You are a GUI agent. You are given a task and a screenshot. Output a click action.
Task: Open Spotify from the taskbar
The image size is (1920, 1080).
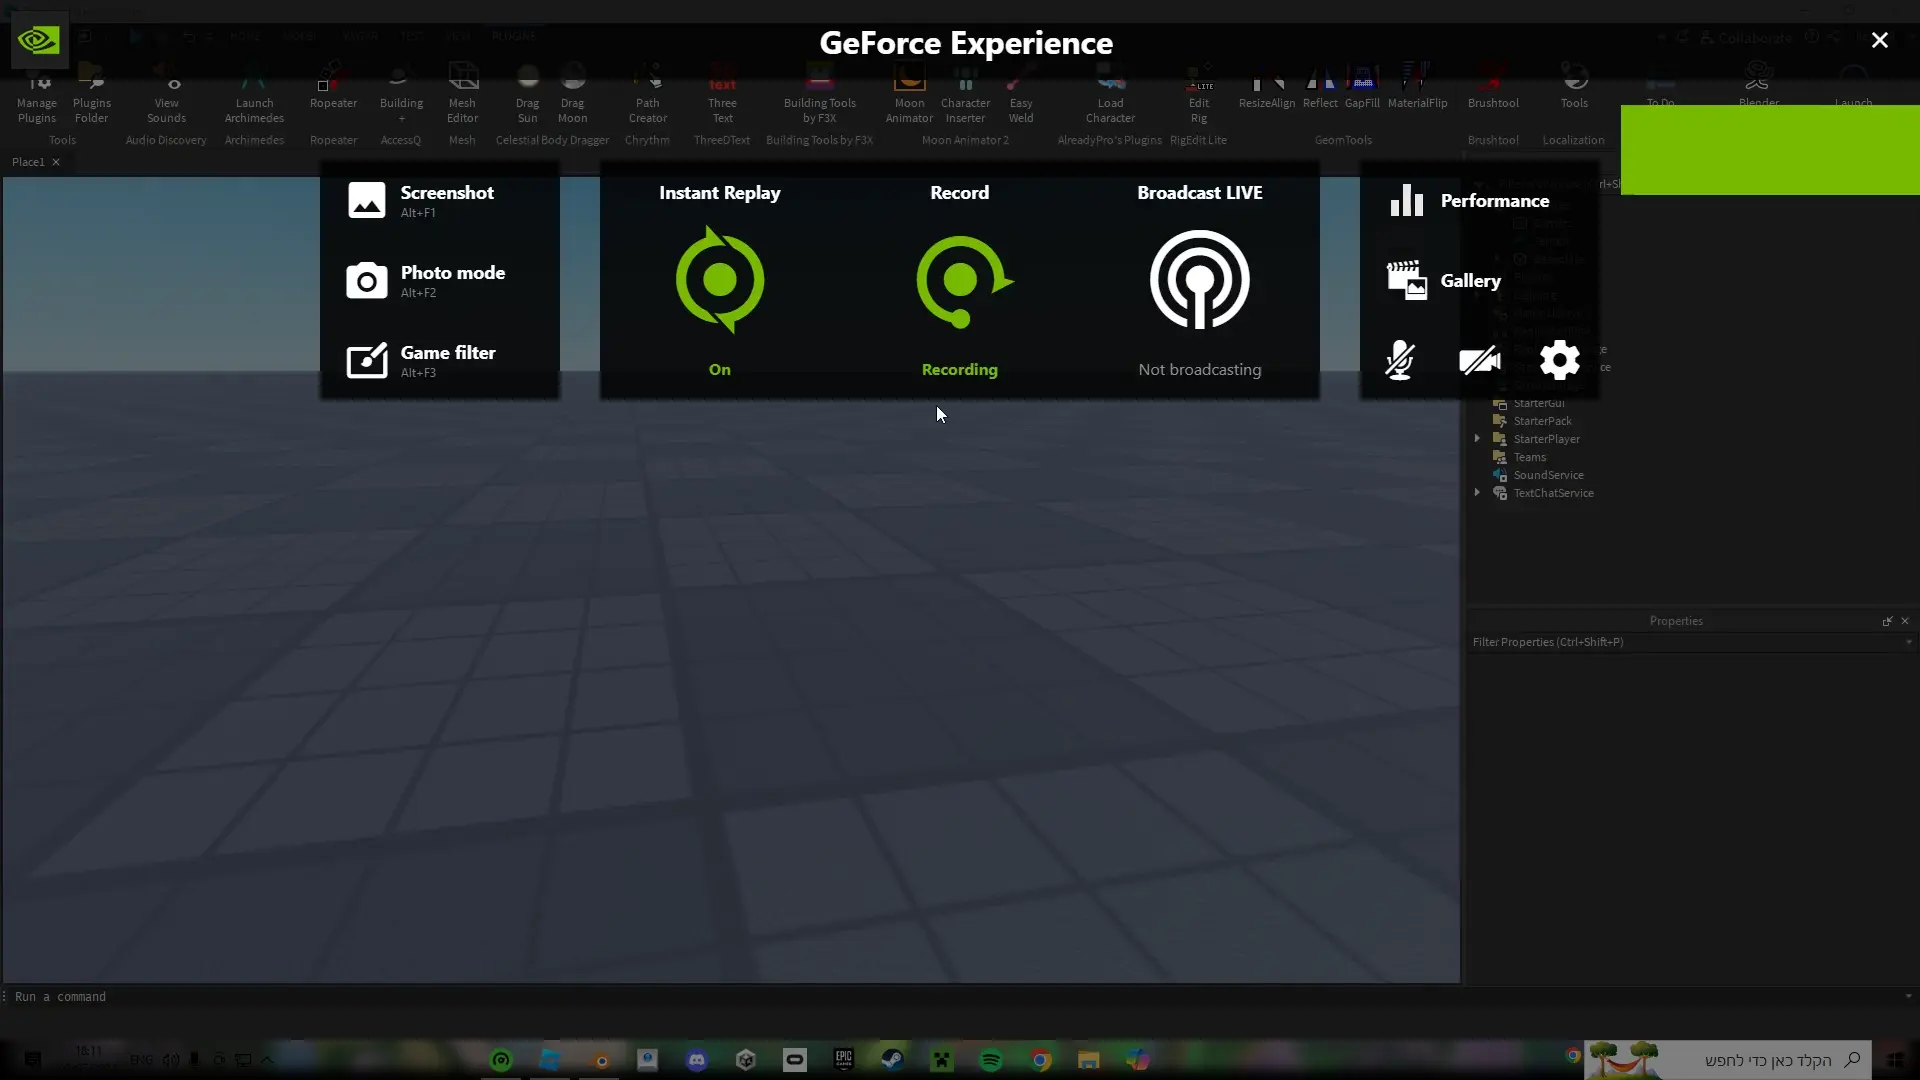(991, 1060)
